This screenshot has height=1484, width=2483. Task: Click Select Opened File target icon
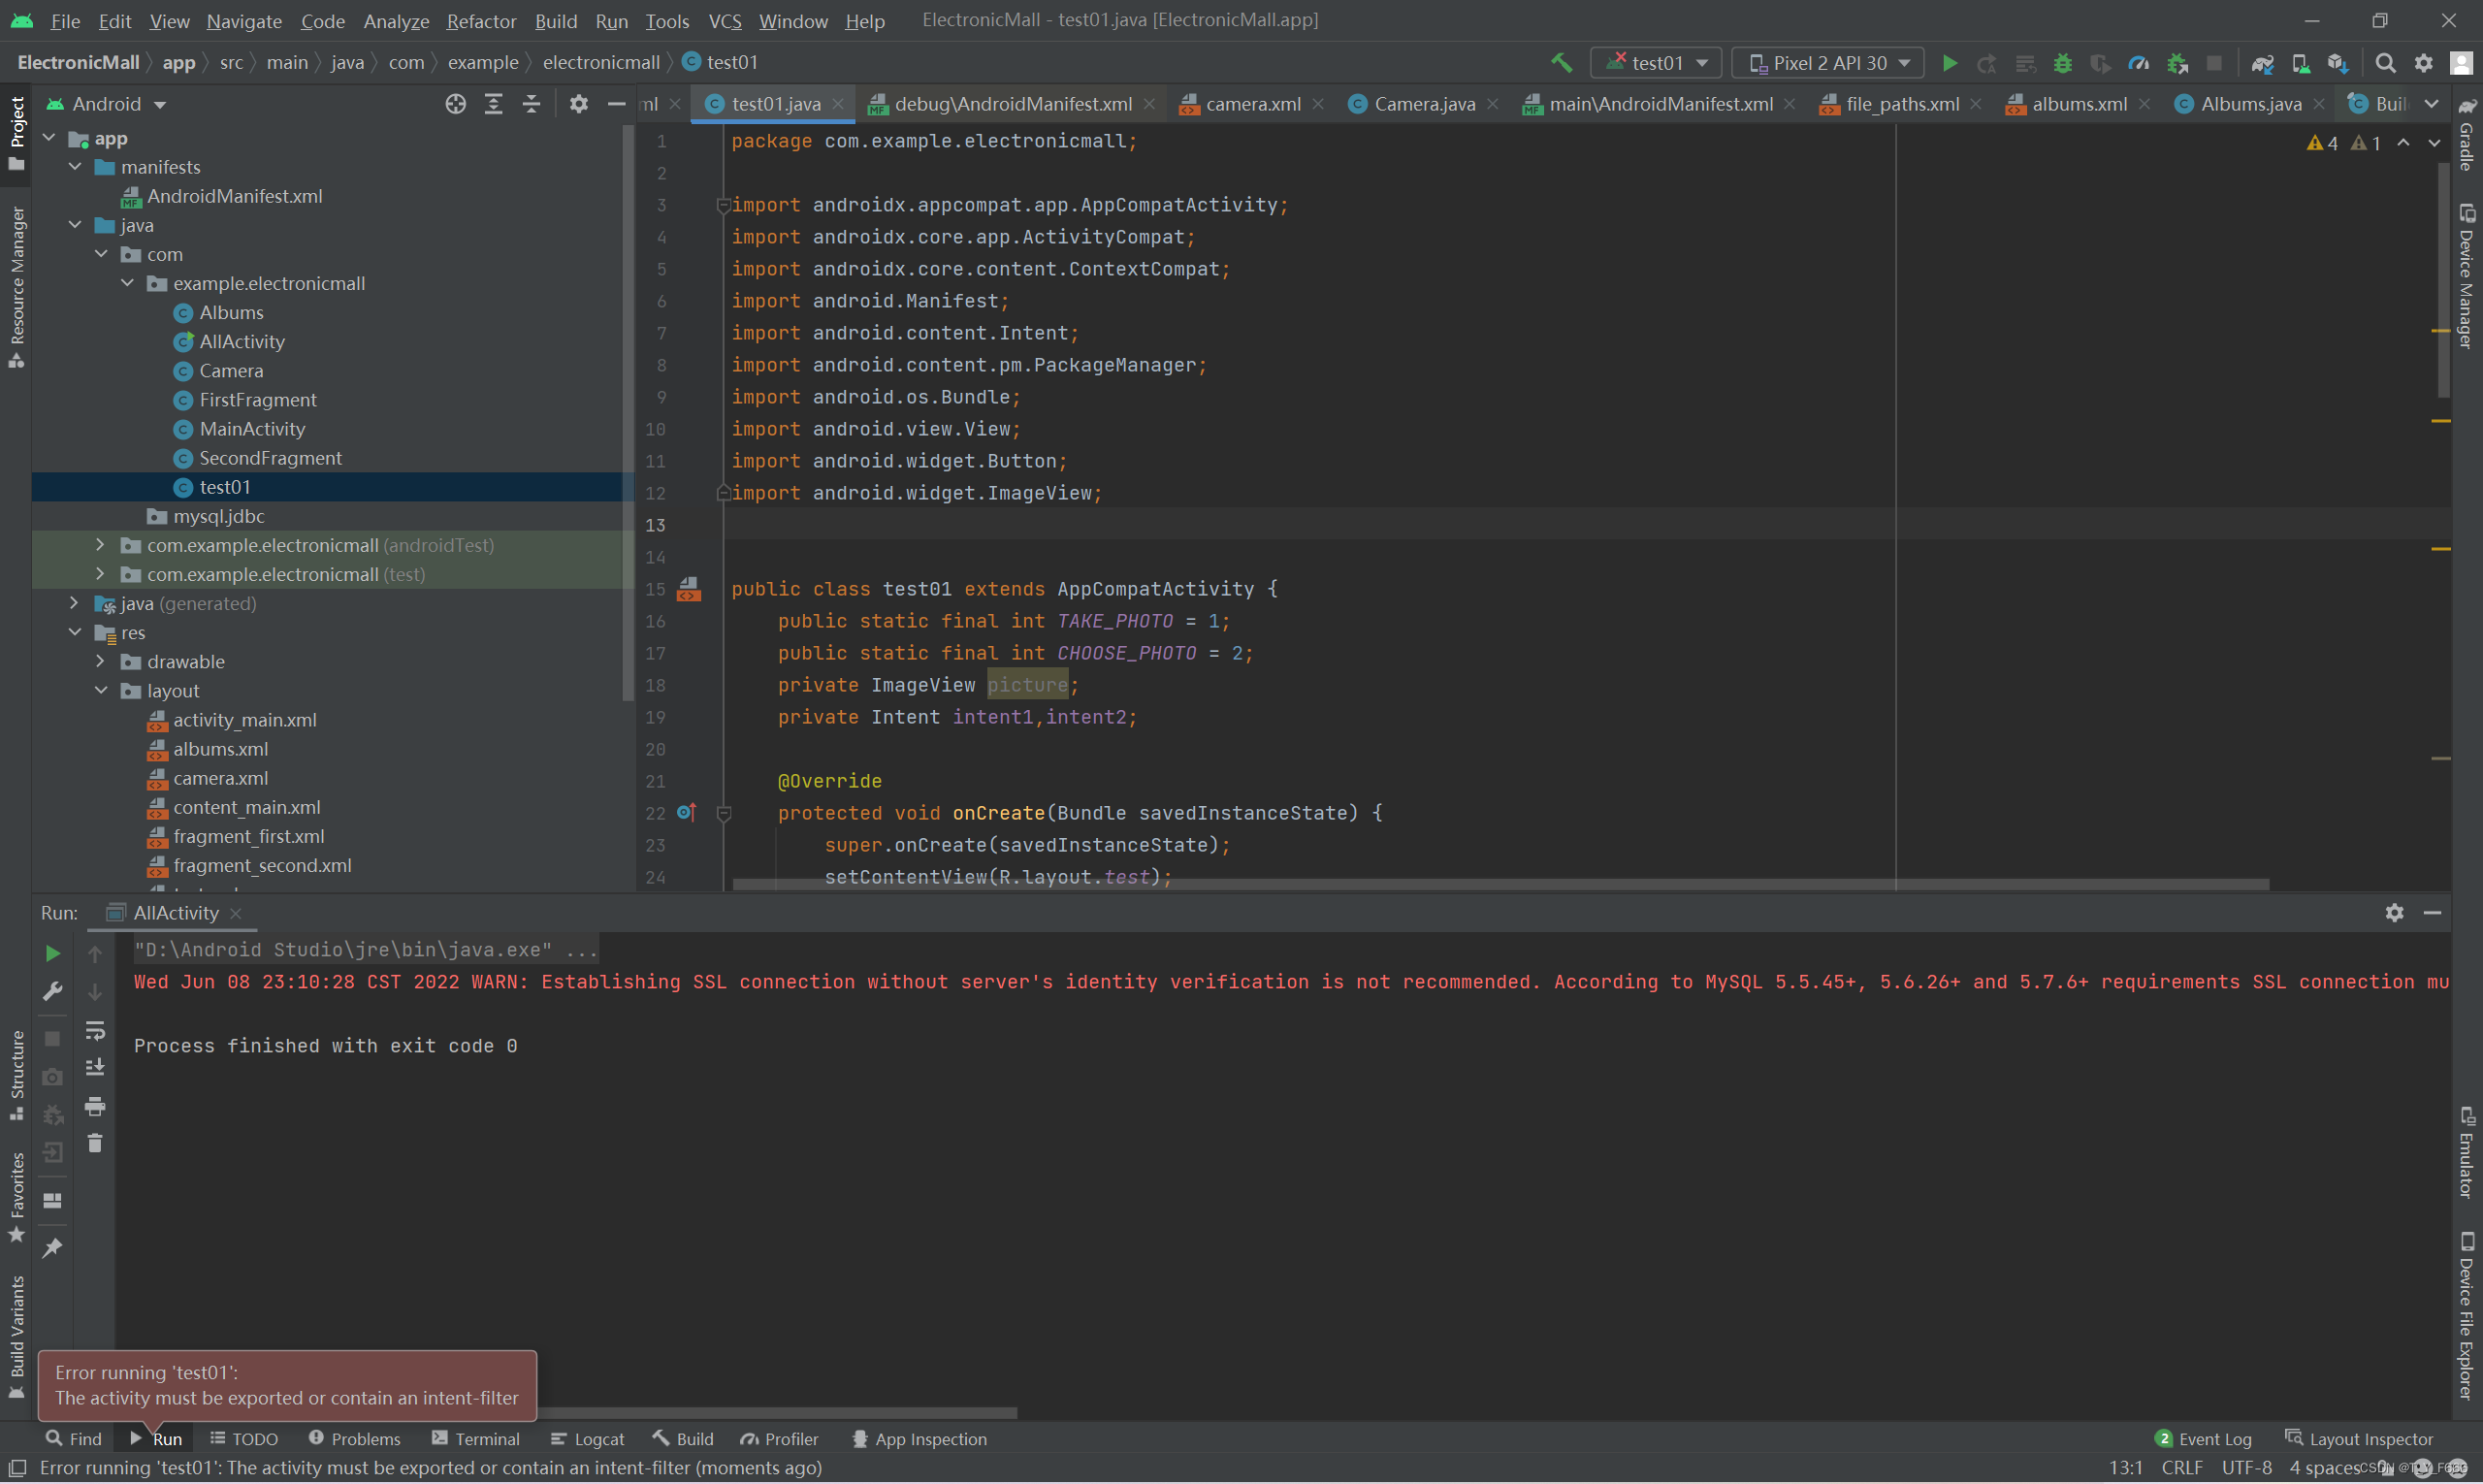pos(455,104)
